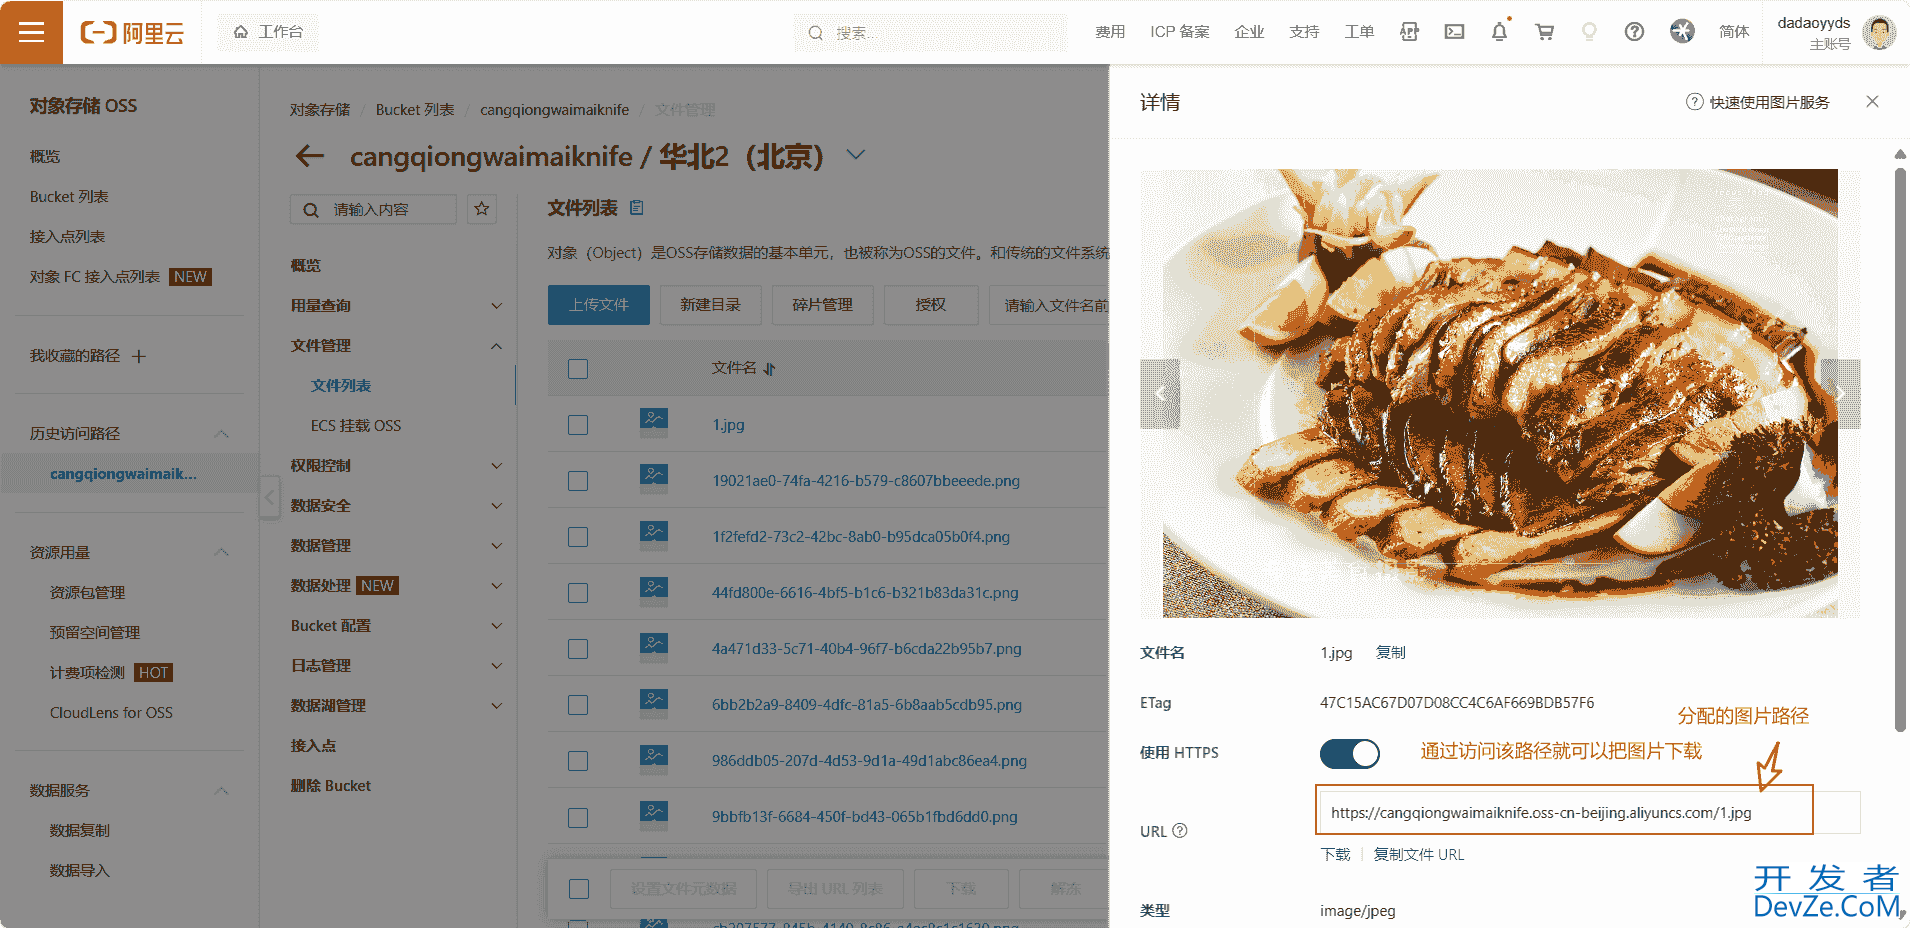
Task: Show next image in preview
Action: coord(1840,394)
